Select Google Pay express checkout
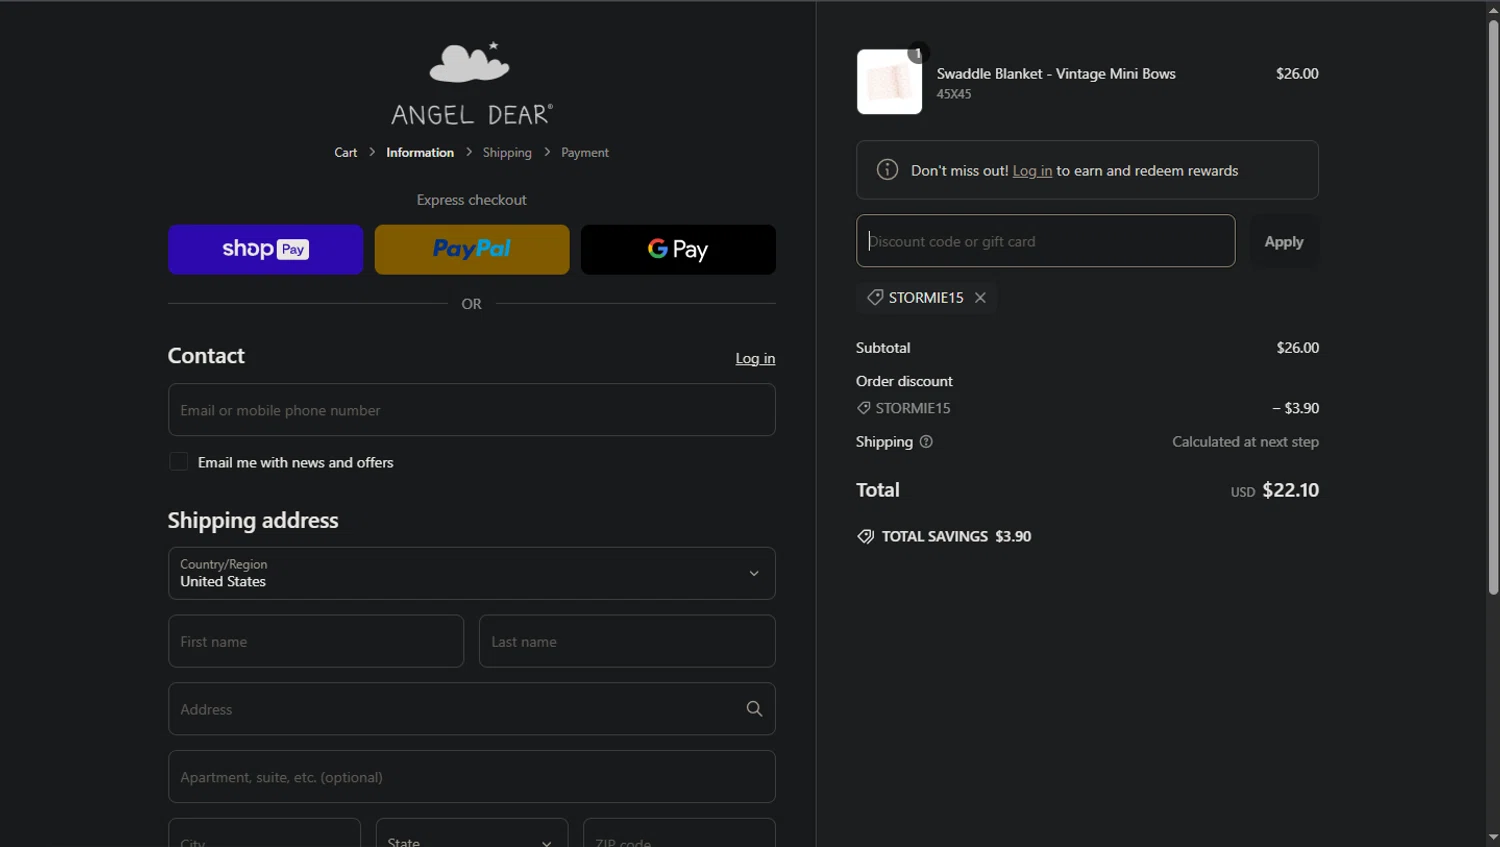This screenshot has width=1500, height=847. click(x=677, y=249)
